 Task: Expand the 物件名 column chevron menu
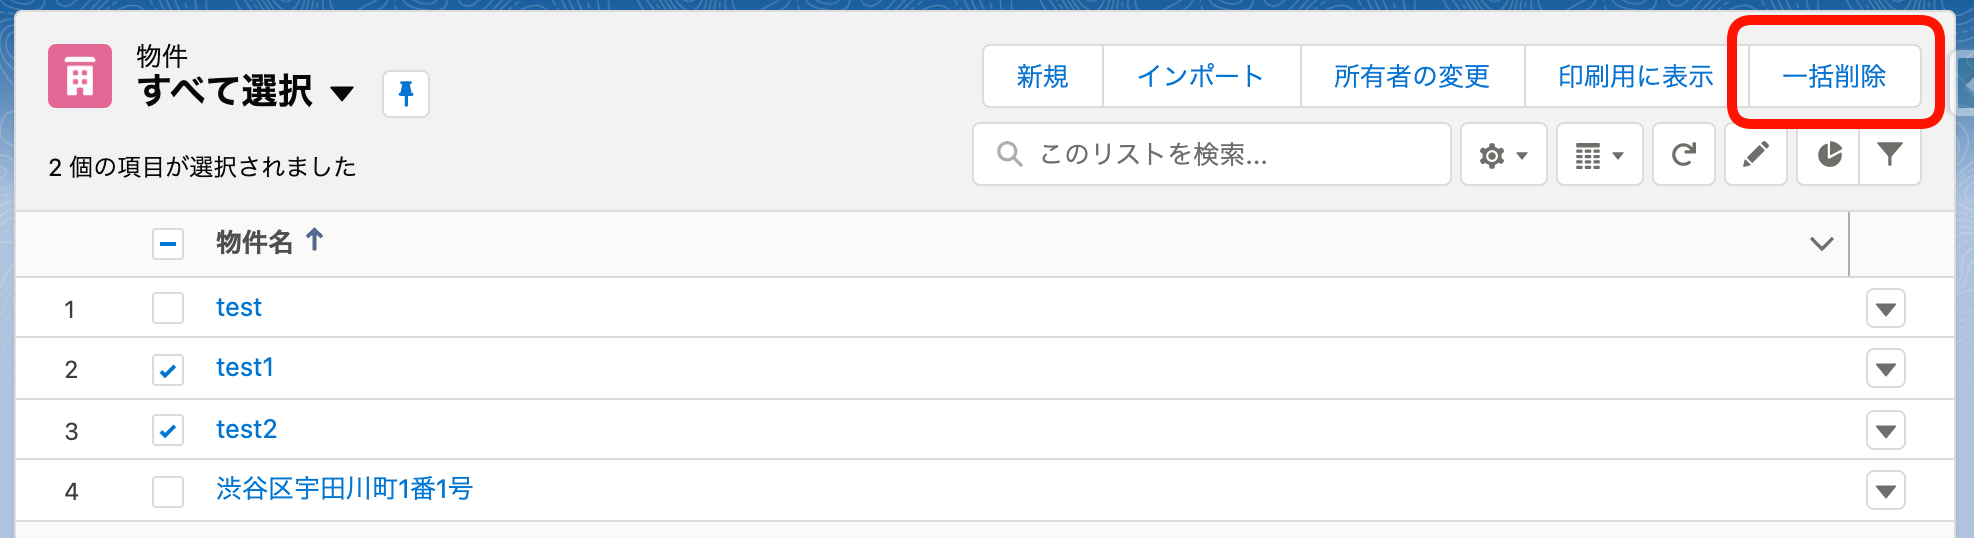(1822, 243)
